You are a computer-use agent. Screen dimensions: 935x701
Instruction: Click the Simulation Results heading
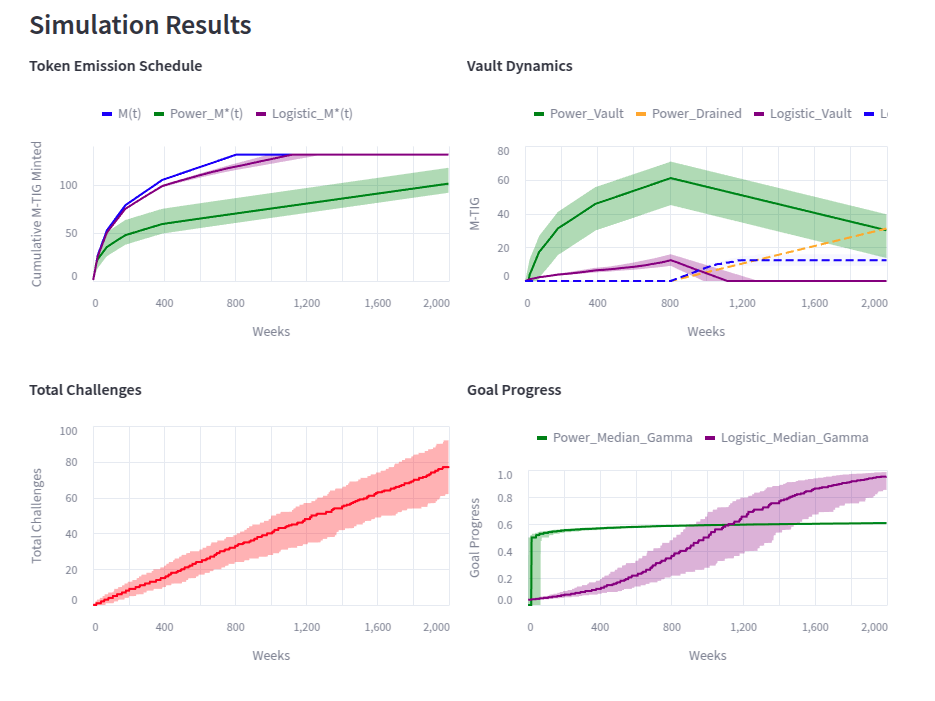click(x=140, y=25)
